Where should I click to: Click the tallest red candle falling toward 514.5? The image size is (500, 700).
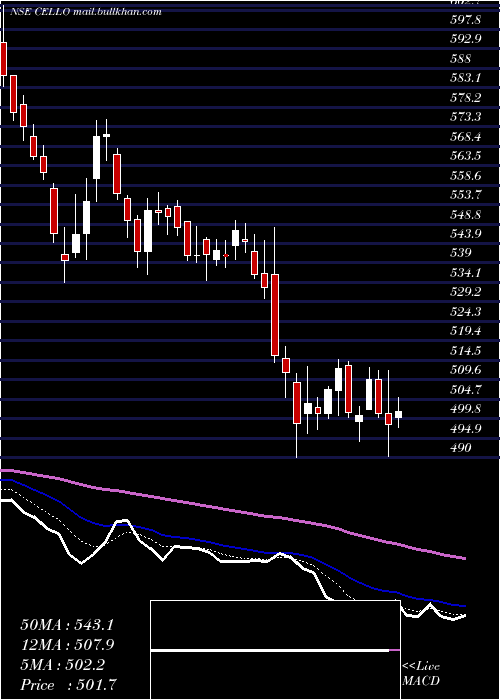click(x=275, y=315)
